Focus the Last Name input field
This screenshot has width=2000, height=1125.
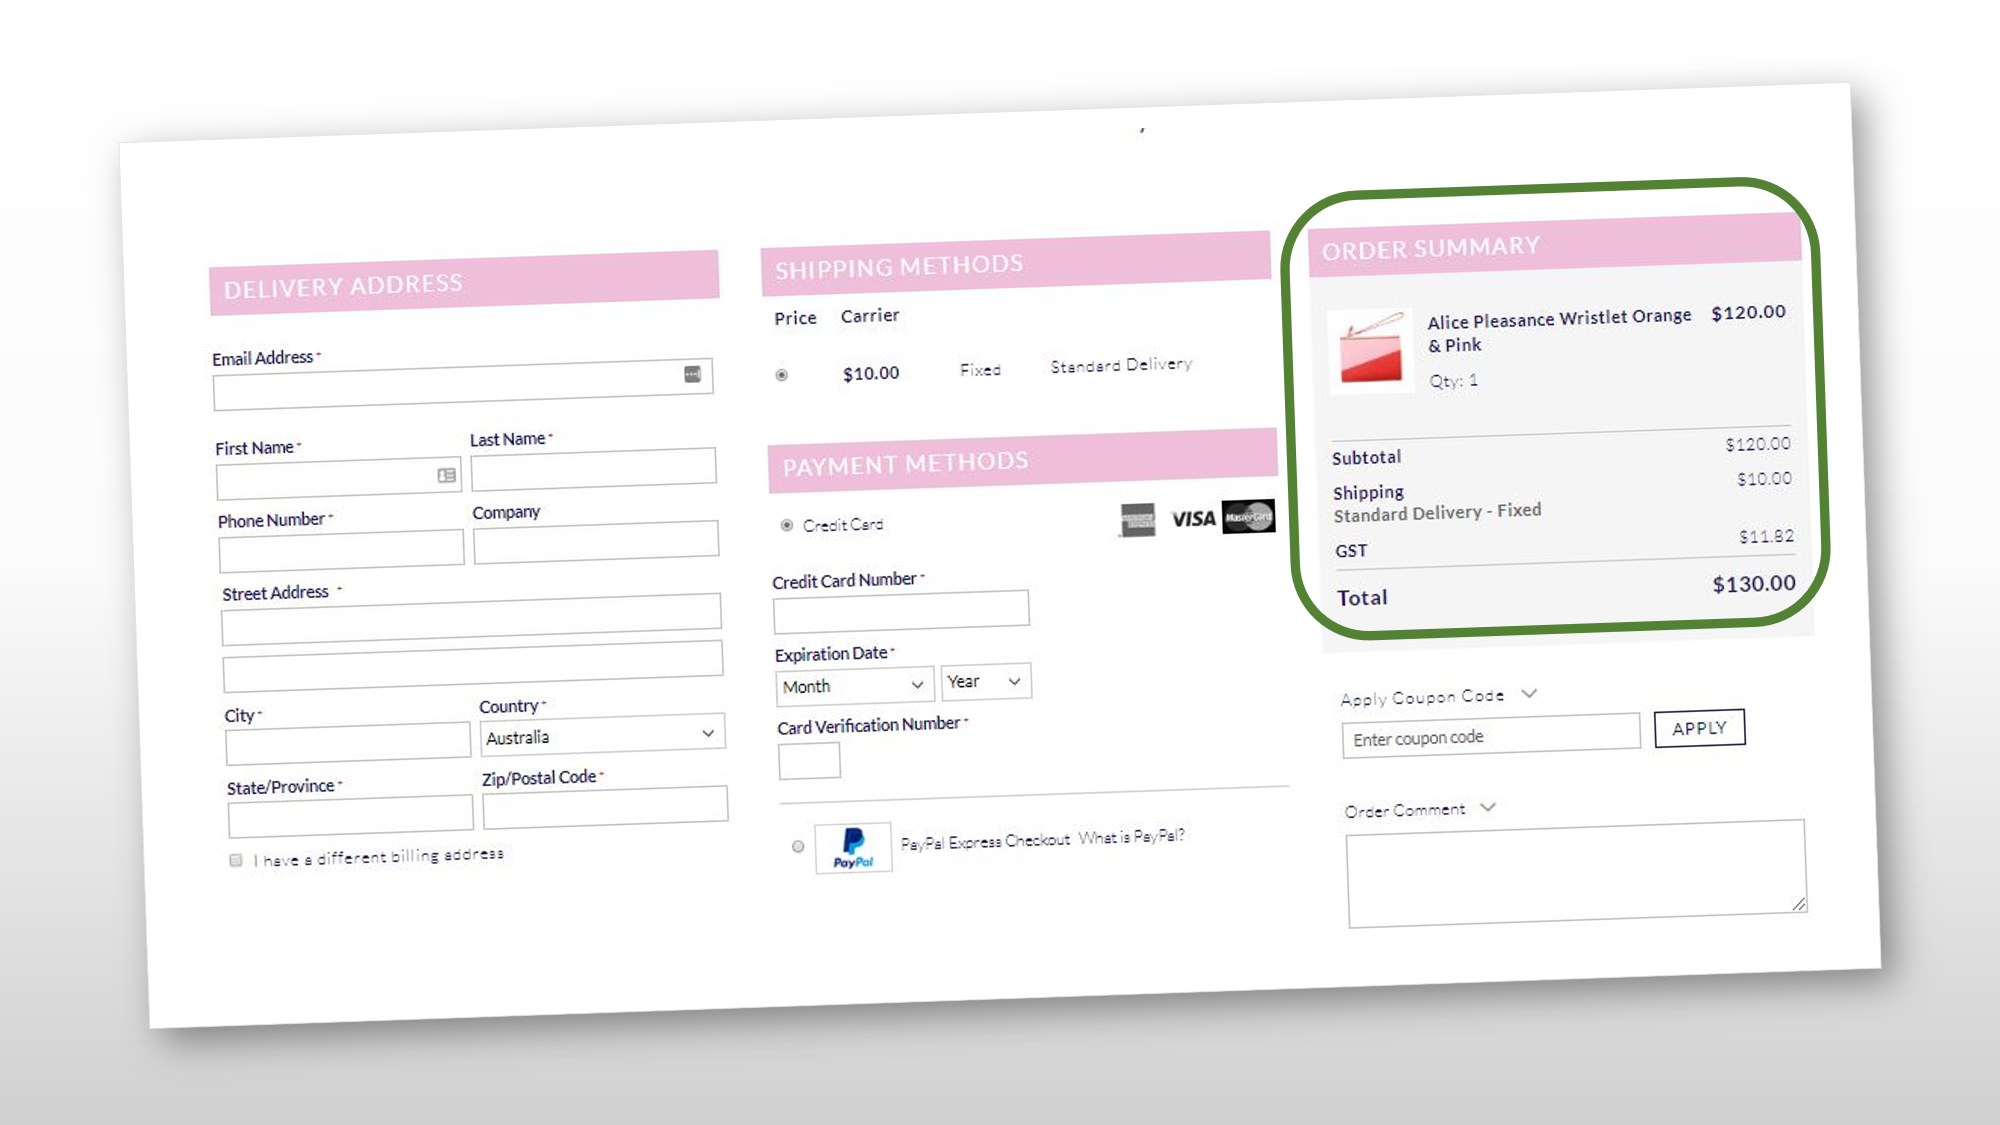(594, 467)
